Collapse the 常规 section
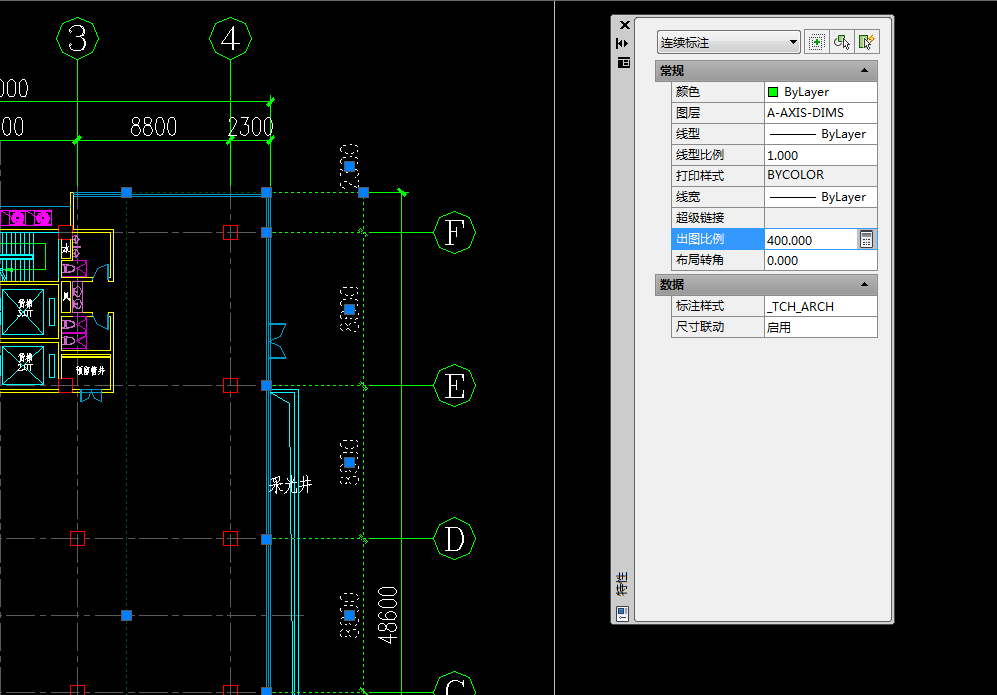Viewport: 997px width, 695px height. click(x=864, y=71)
